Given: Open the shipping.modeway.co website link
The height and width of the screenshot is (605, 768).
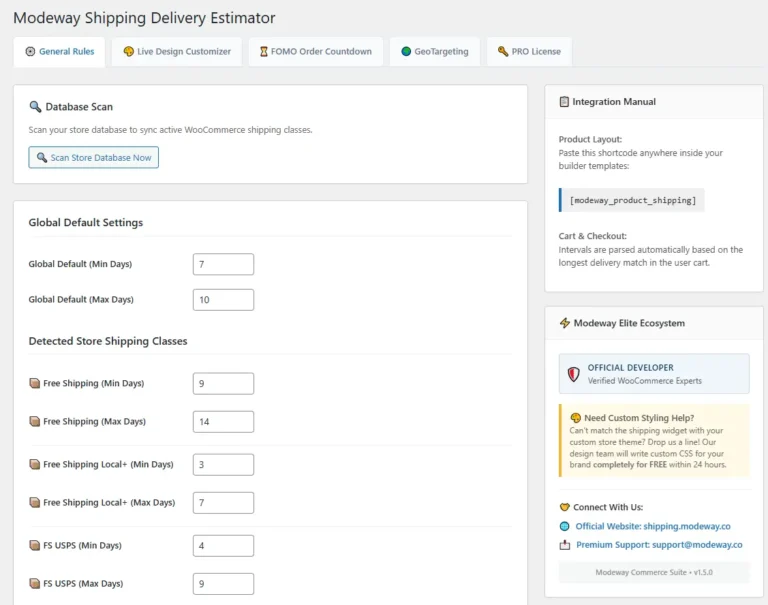Looking at the screenshot, I should click(653, 526).
